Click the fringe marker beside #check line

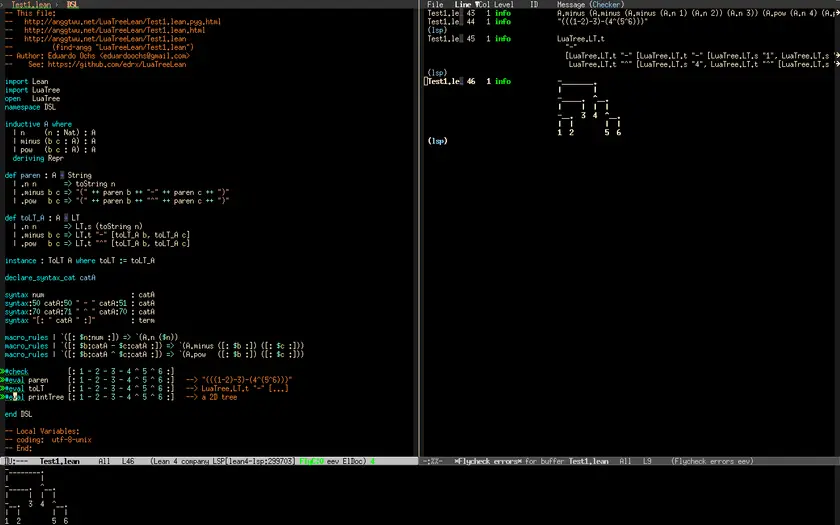[3, 372]
